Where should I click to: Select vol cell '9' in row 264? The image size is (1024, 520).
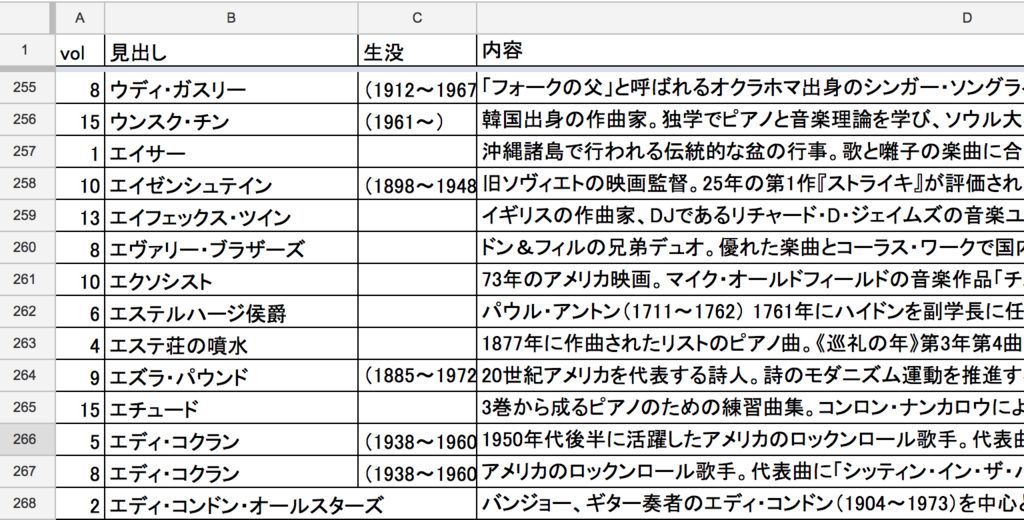pos(80,376)
